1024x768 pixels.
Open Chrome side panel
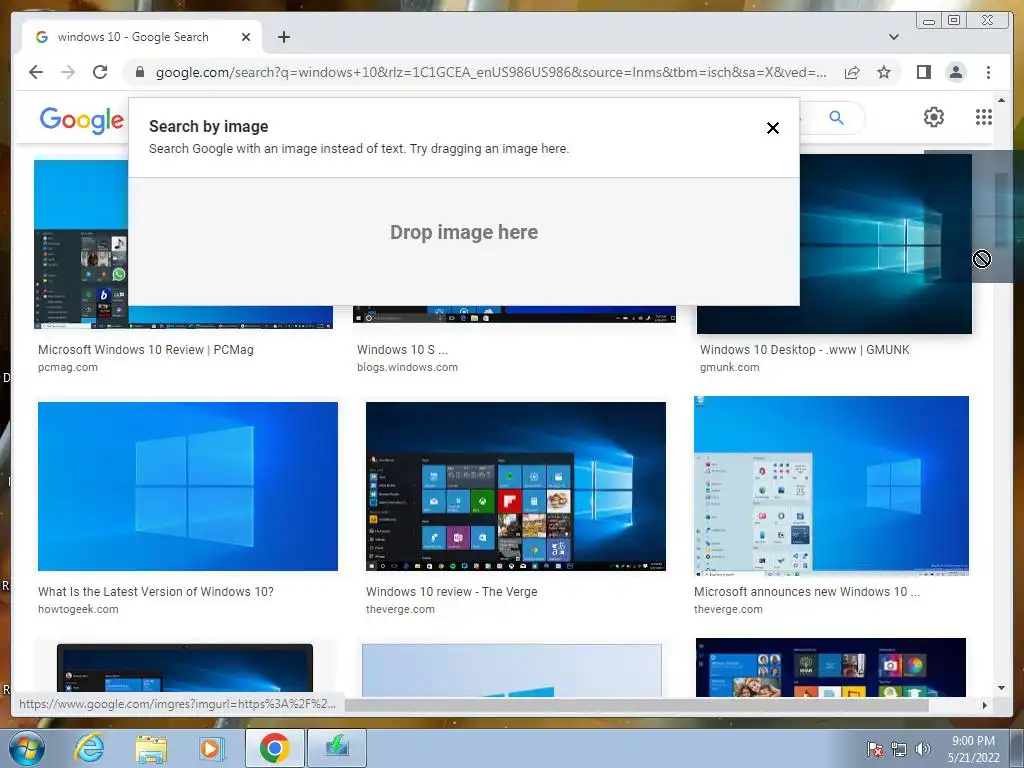(x=923, y=72)
